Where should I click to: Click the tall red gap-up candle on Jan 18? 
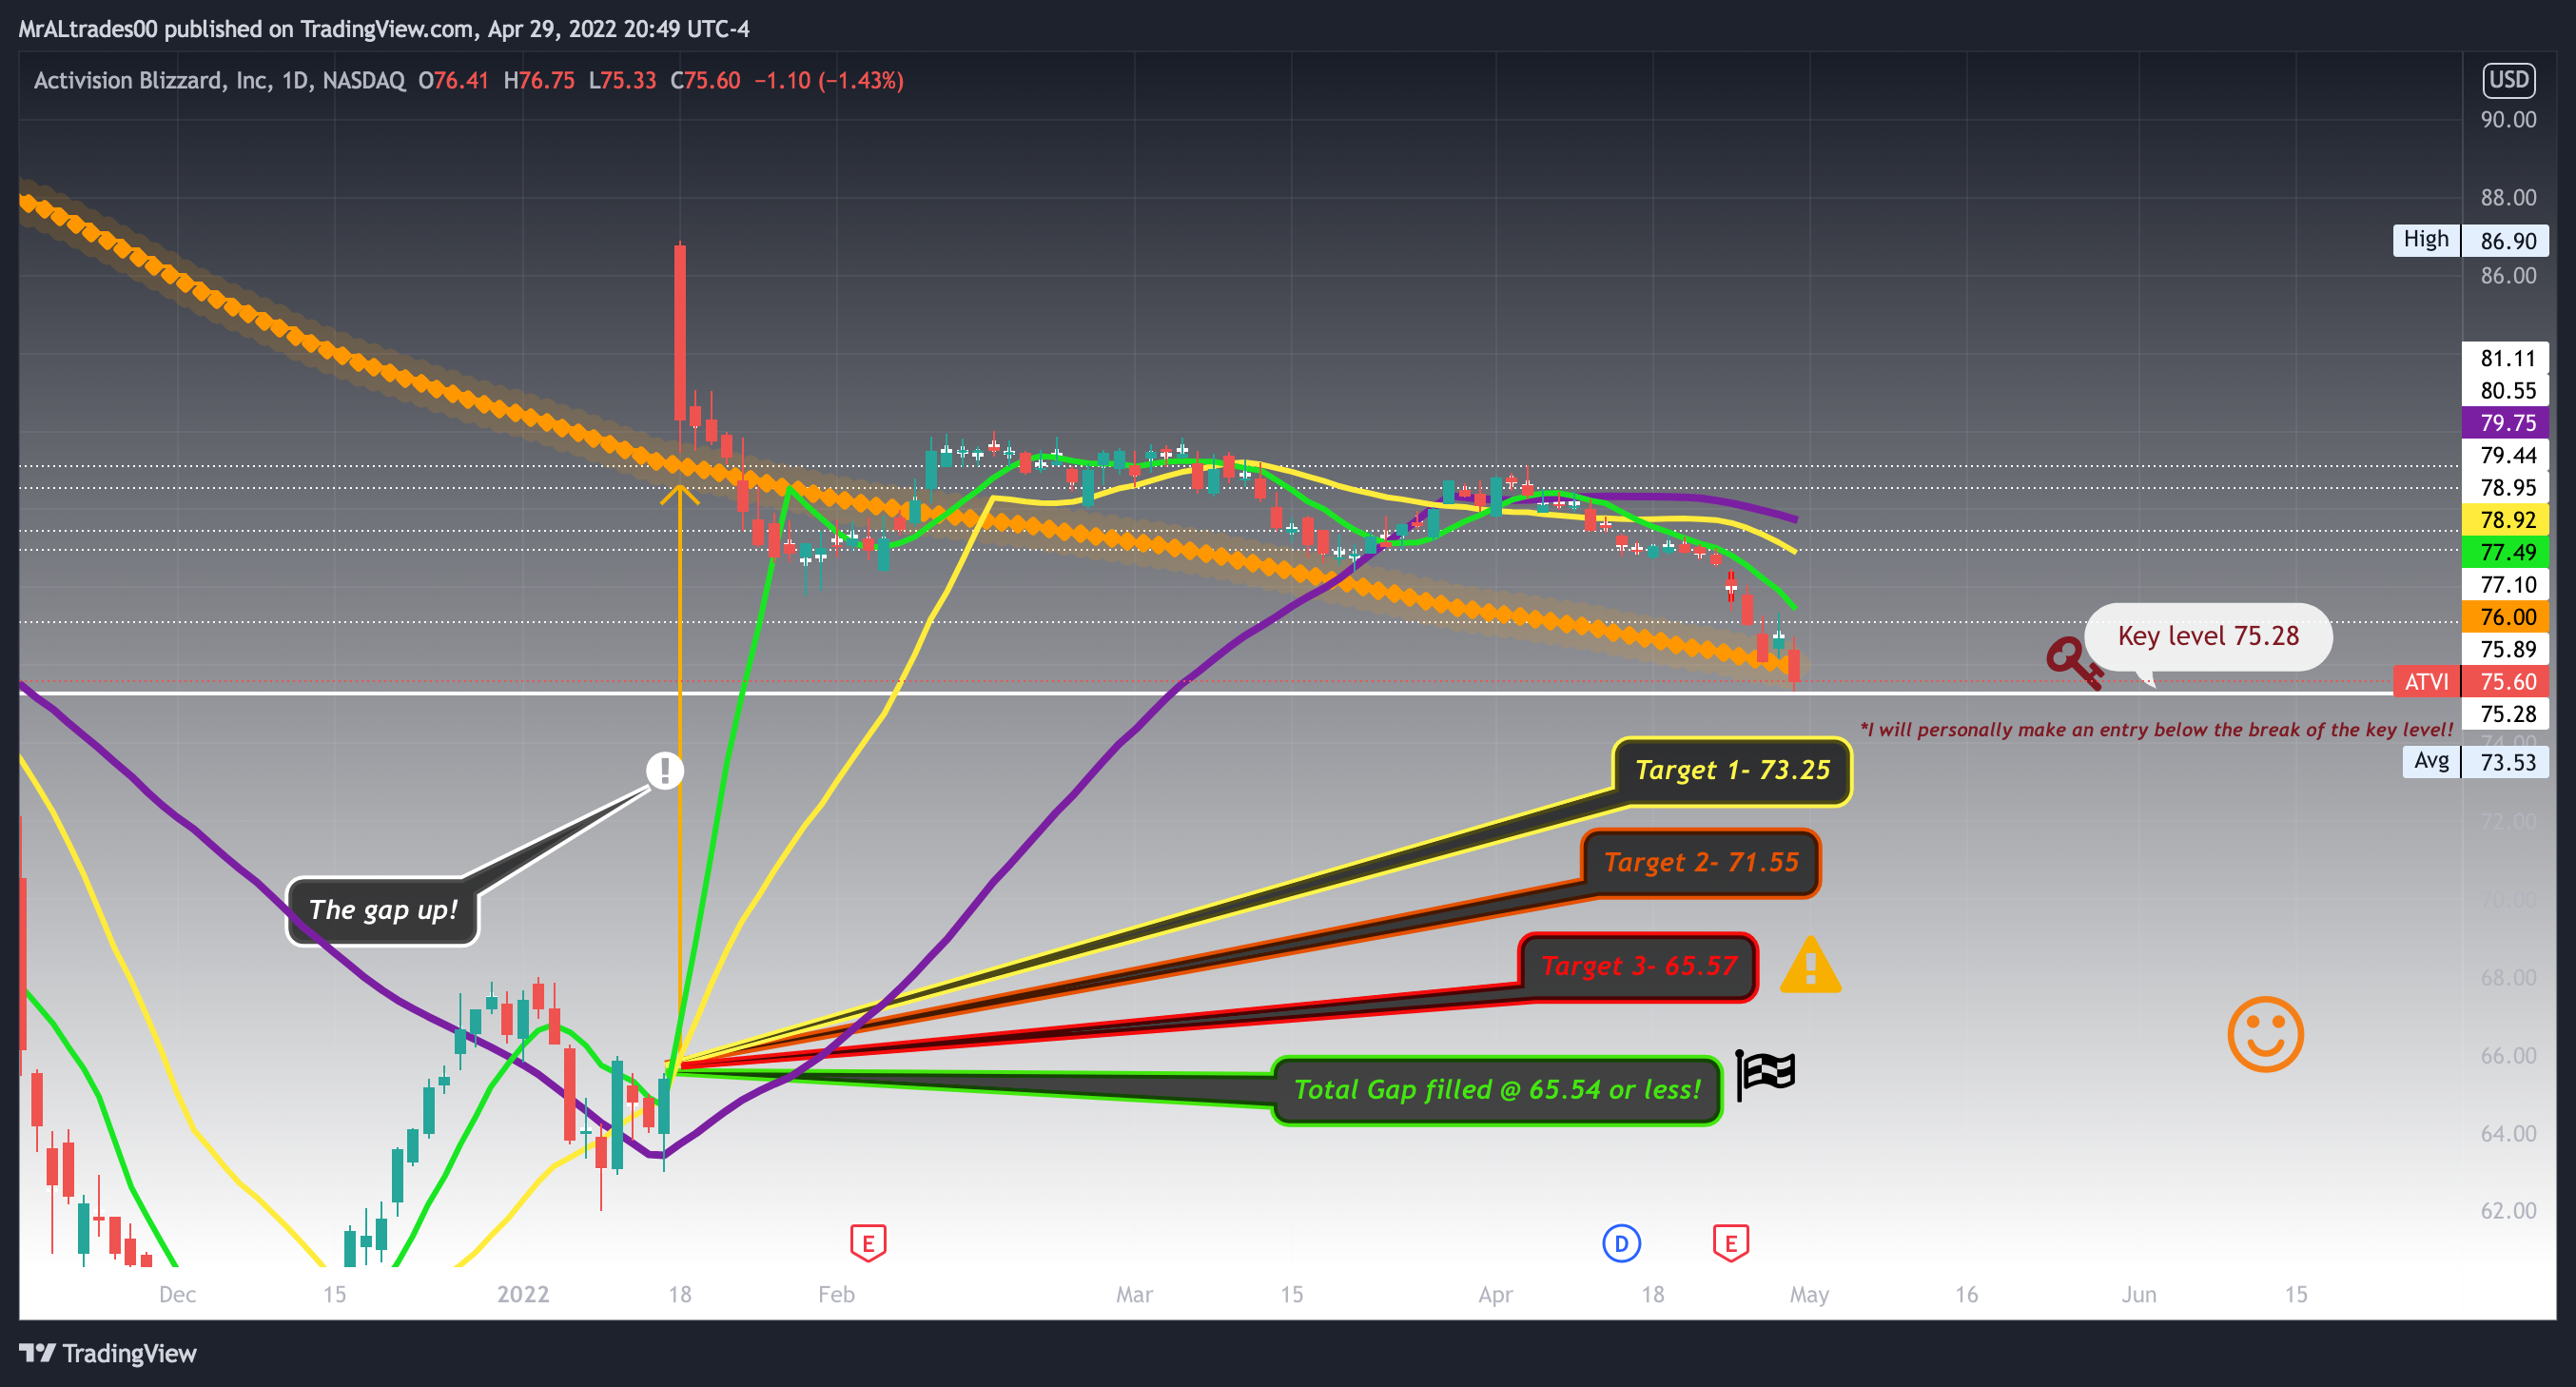tap(680, 332)
